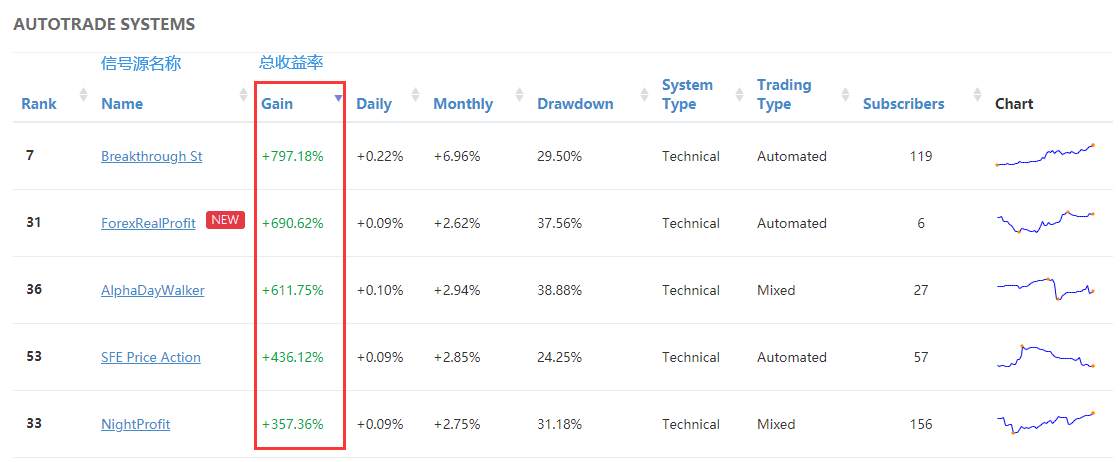Image resolution: width=1120 pixels, height=462 pixels.
Task: Open the SFE Price Action link
Action: click(x=151, y=358)
